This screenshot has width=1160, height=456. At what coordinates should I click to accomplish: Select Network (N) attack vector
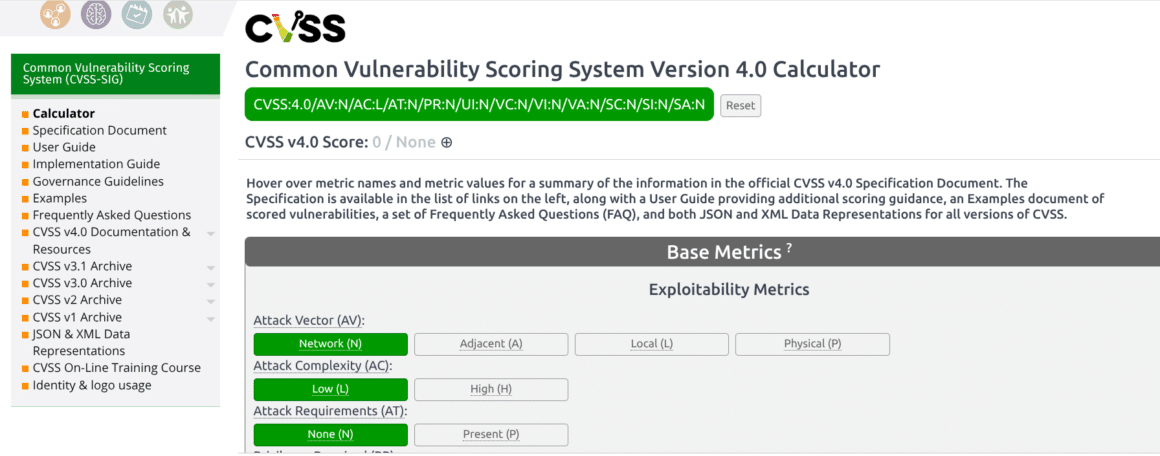pyautogui.click(x=331, y=344)
